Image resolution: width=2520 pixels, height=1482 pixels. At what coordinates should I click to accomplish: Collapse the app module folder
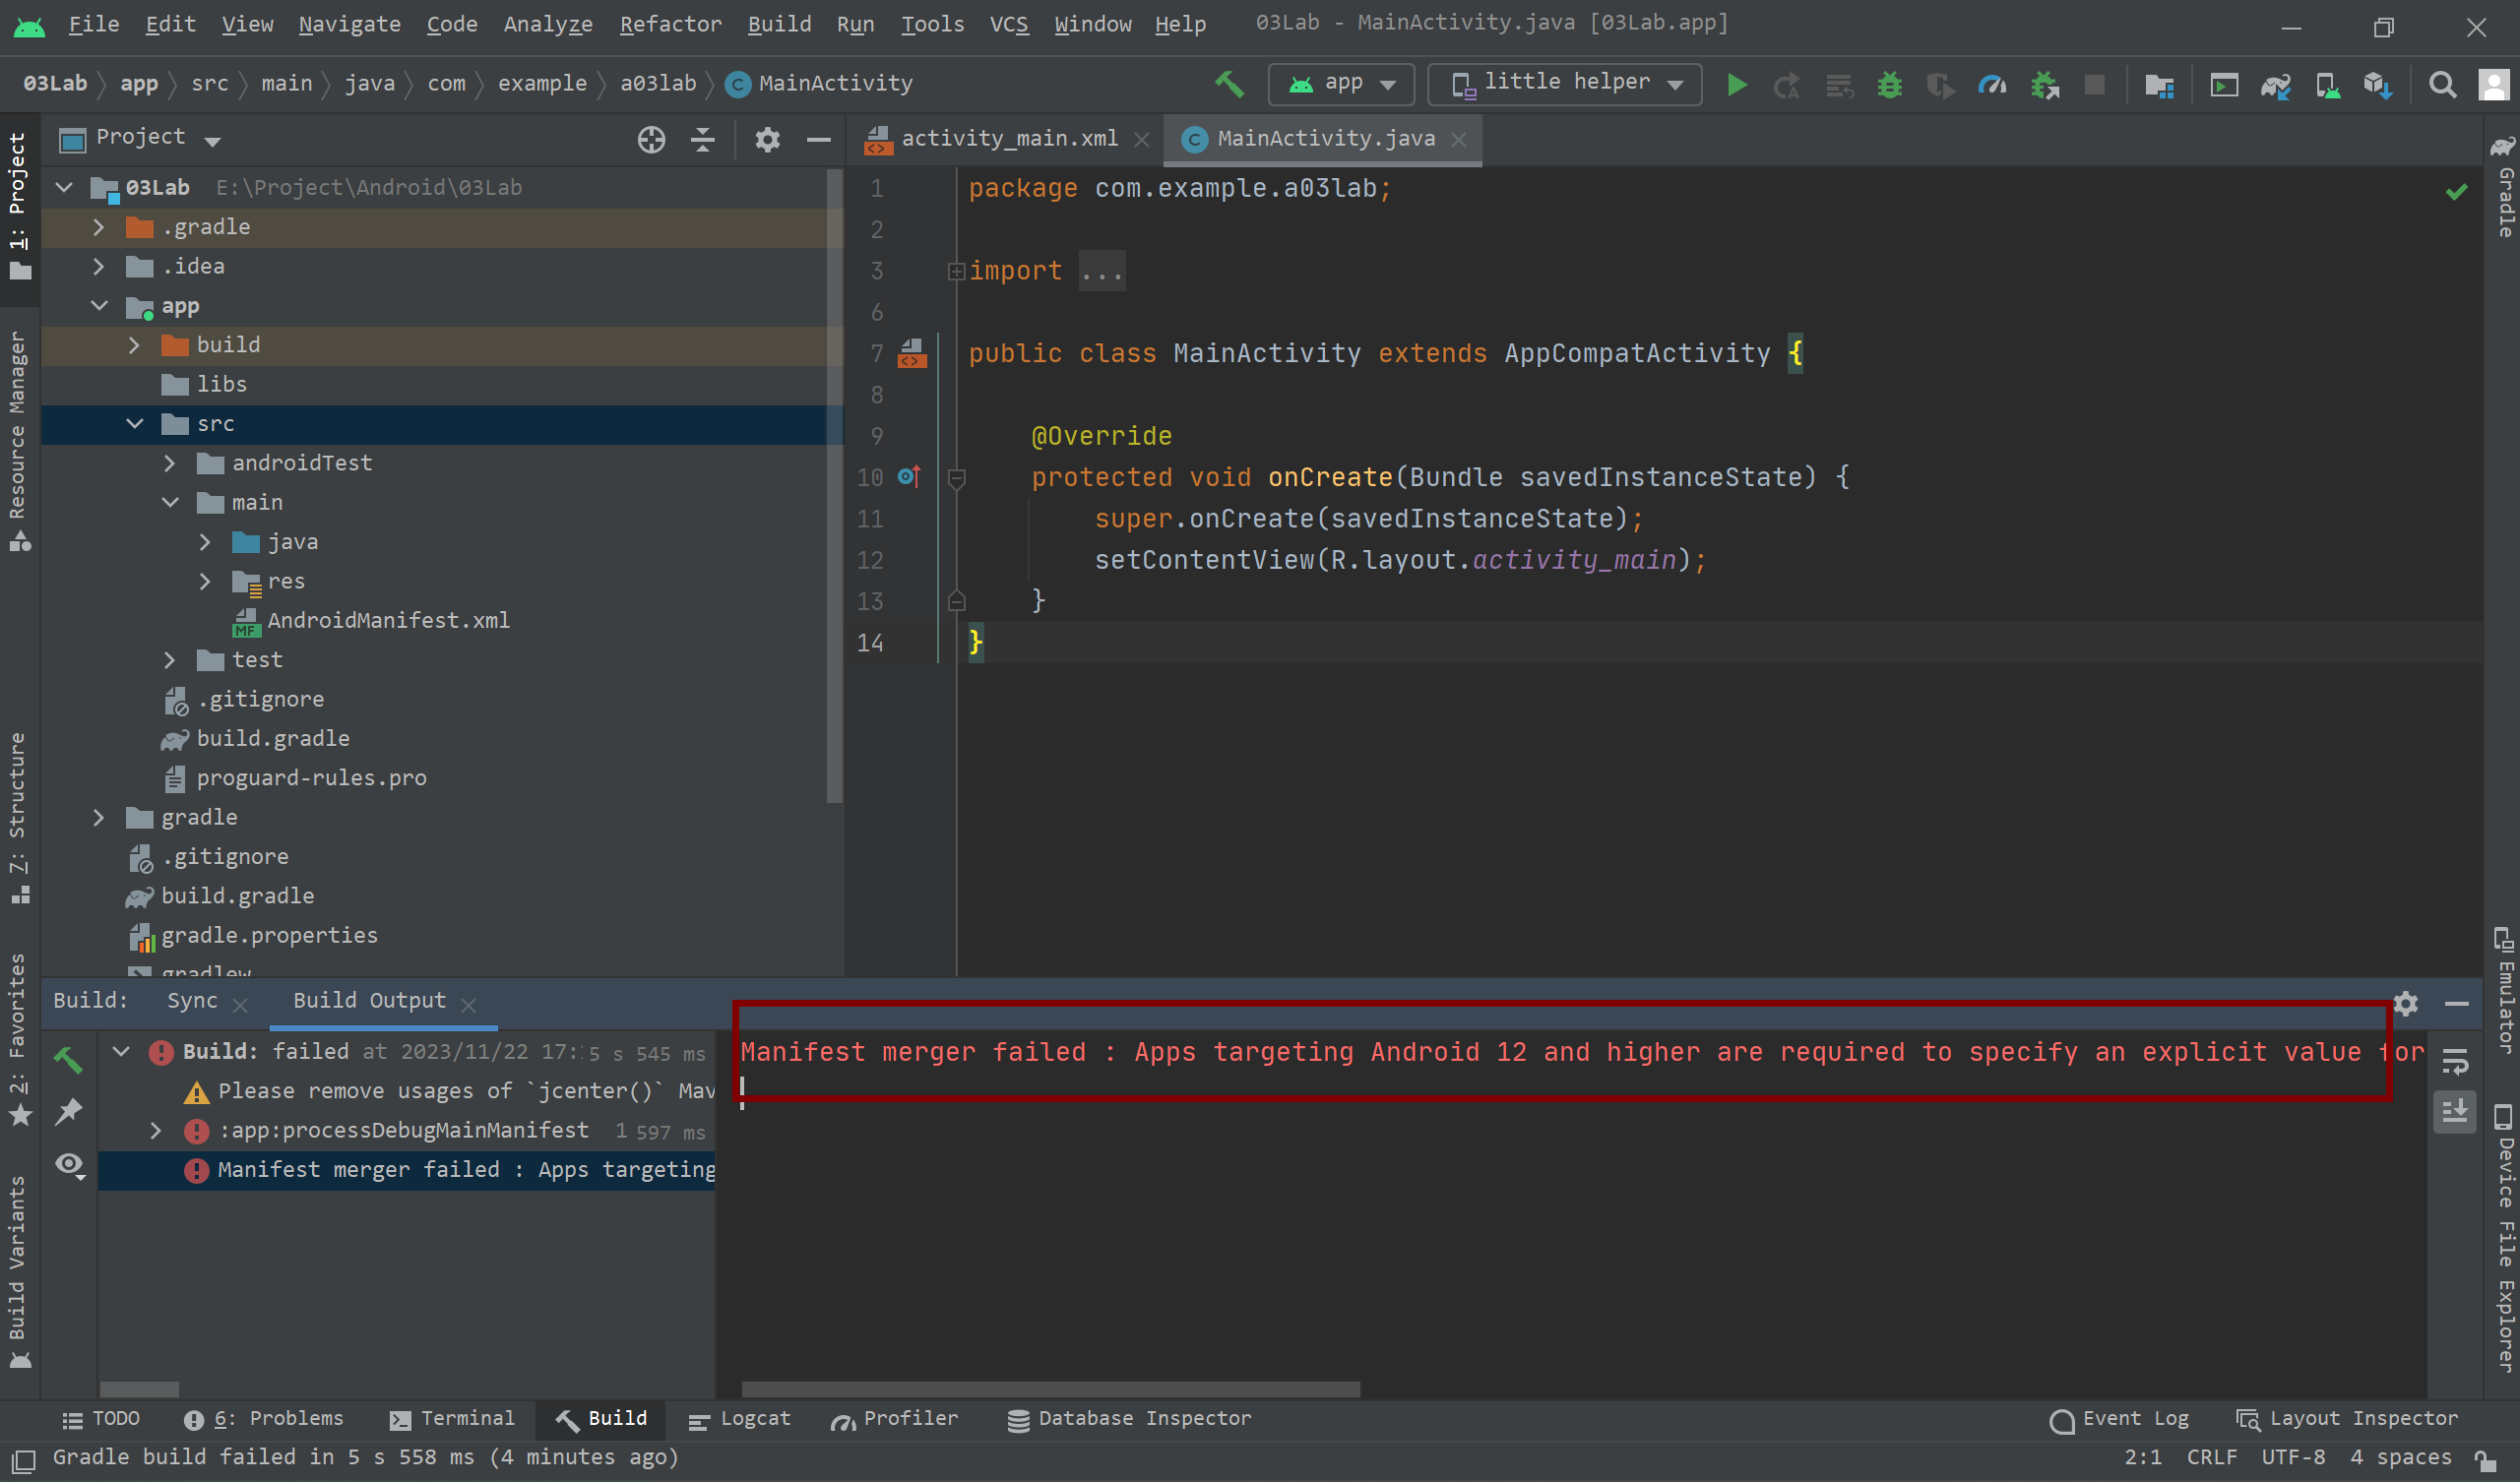point(98,306)
